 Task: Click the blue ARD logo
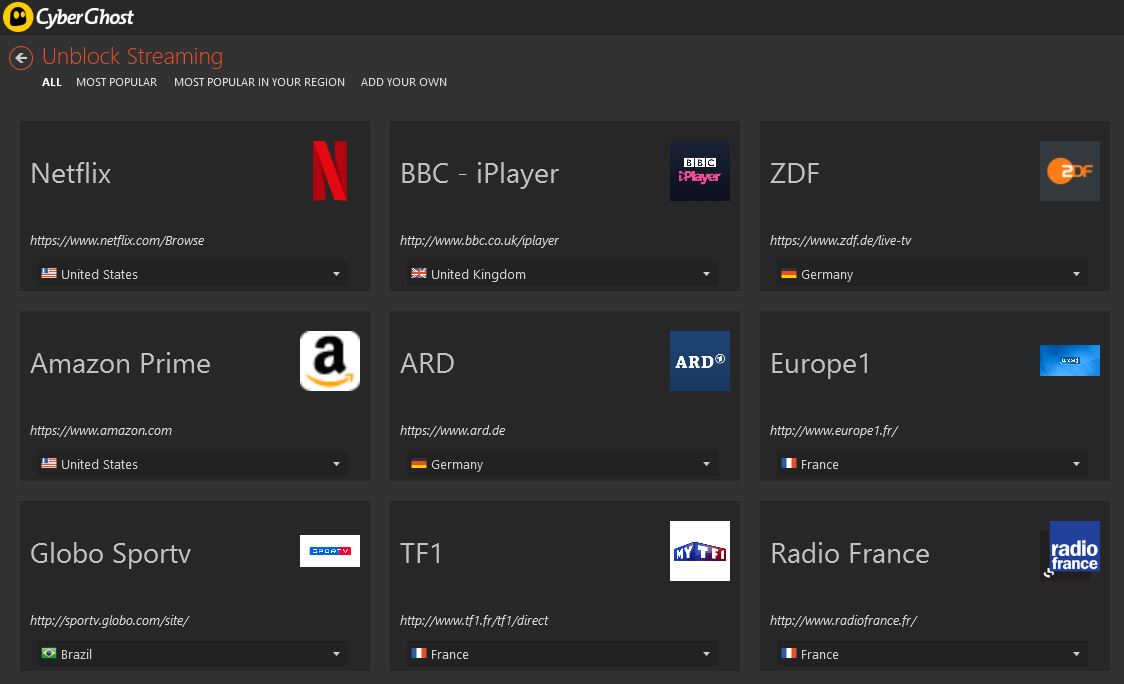pos(700,361)
